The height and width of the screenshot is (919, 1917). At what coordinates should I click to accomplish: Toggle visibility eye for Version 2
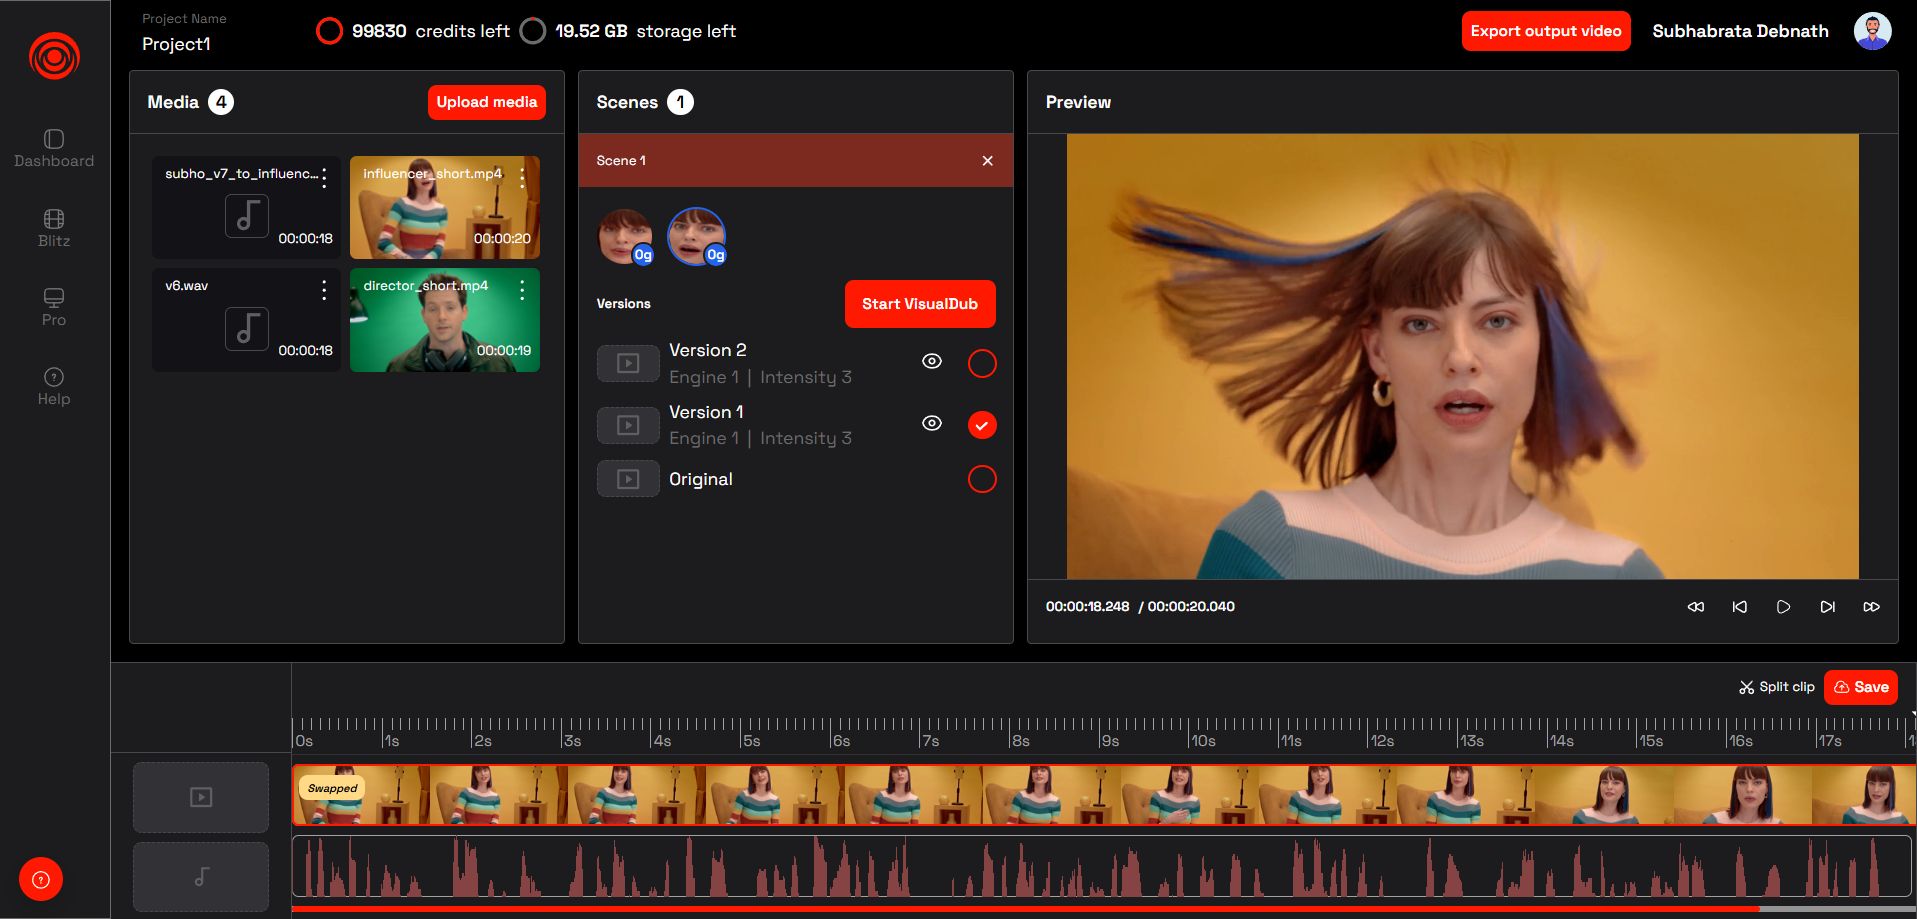pos(931,362)
